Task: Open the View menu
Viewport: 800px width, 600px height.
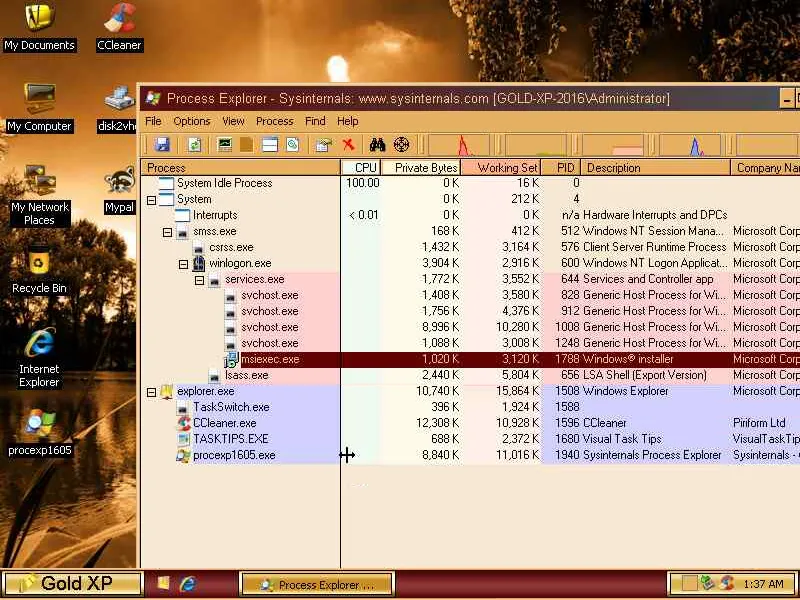Action: point(233,121)
